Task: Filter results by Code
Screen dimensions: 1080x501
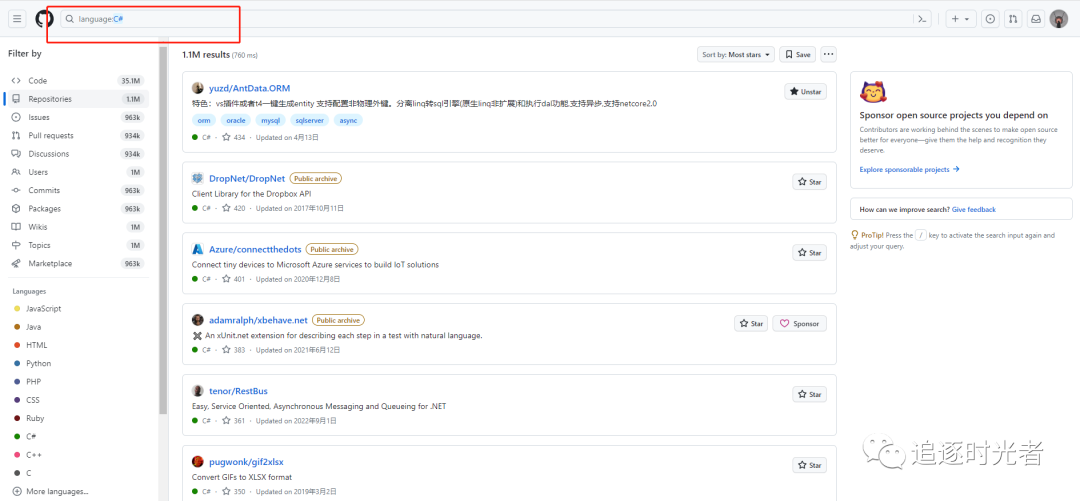Action: (77, 81)
